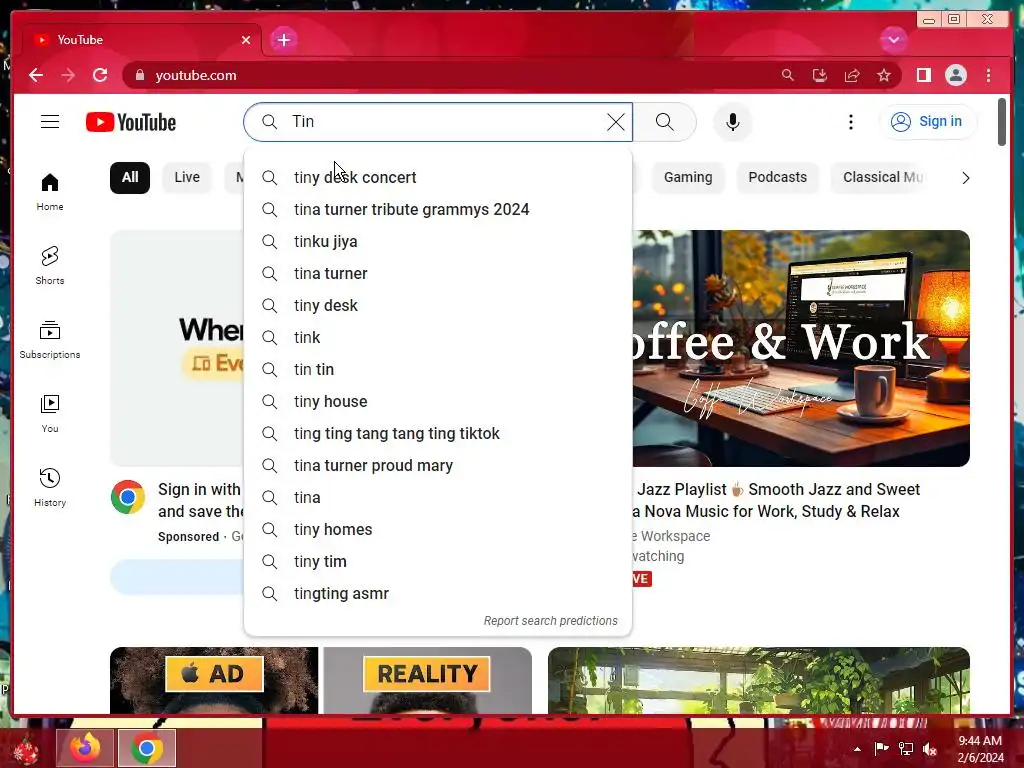The image size is (1024, 768).
Task: Open the clock showing 9:44 AM
Action: point(980,749)
